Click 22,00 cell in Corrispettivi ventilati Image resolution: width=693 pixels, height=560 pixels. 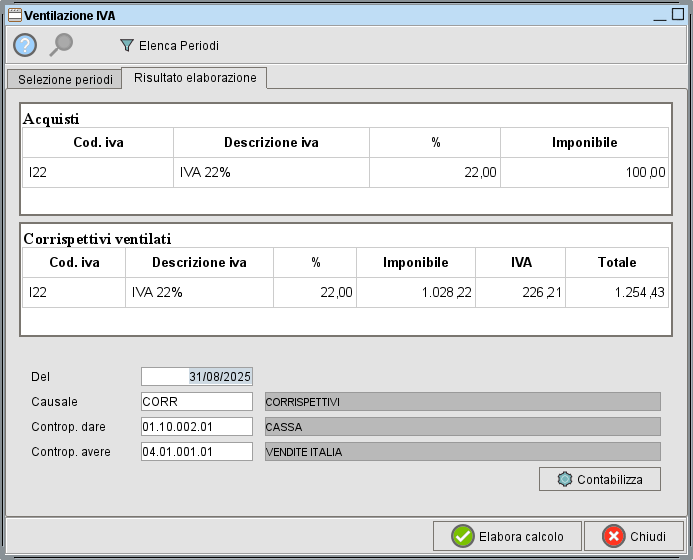(x=315, y=293)
